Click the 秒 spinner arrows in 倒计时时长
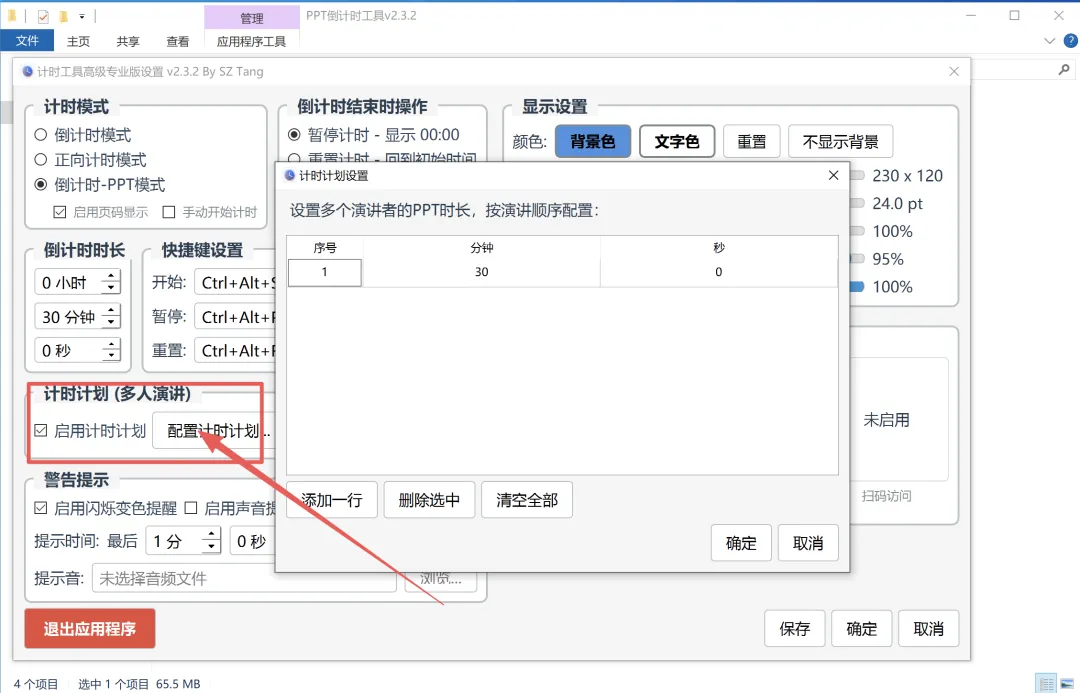The image size is (1080, 693). point(111,350)
